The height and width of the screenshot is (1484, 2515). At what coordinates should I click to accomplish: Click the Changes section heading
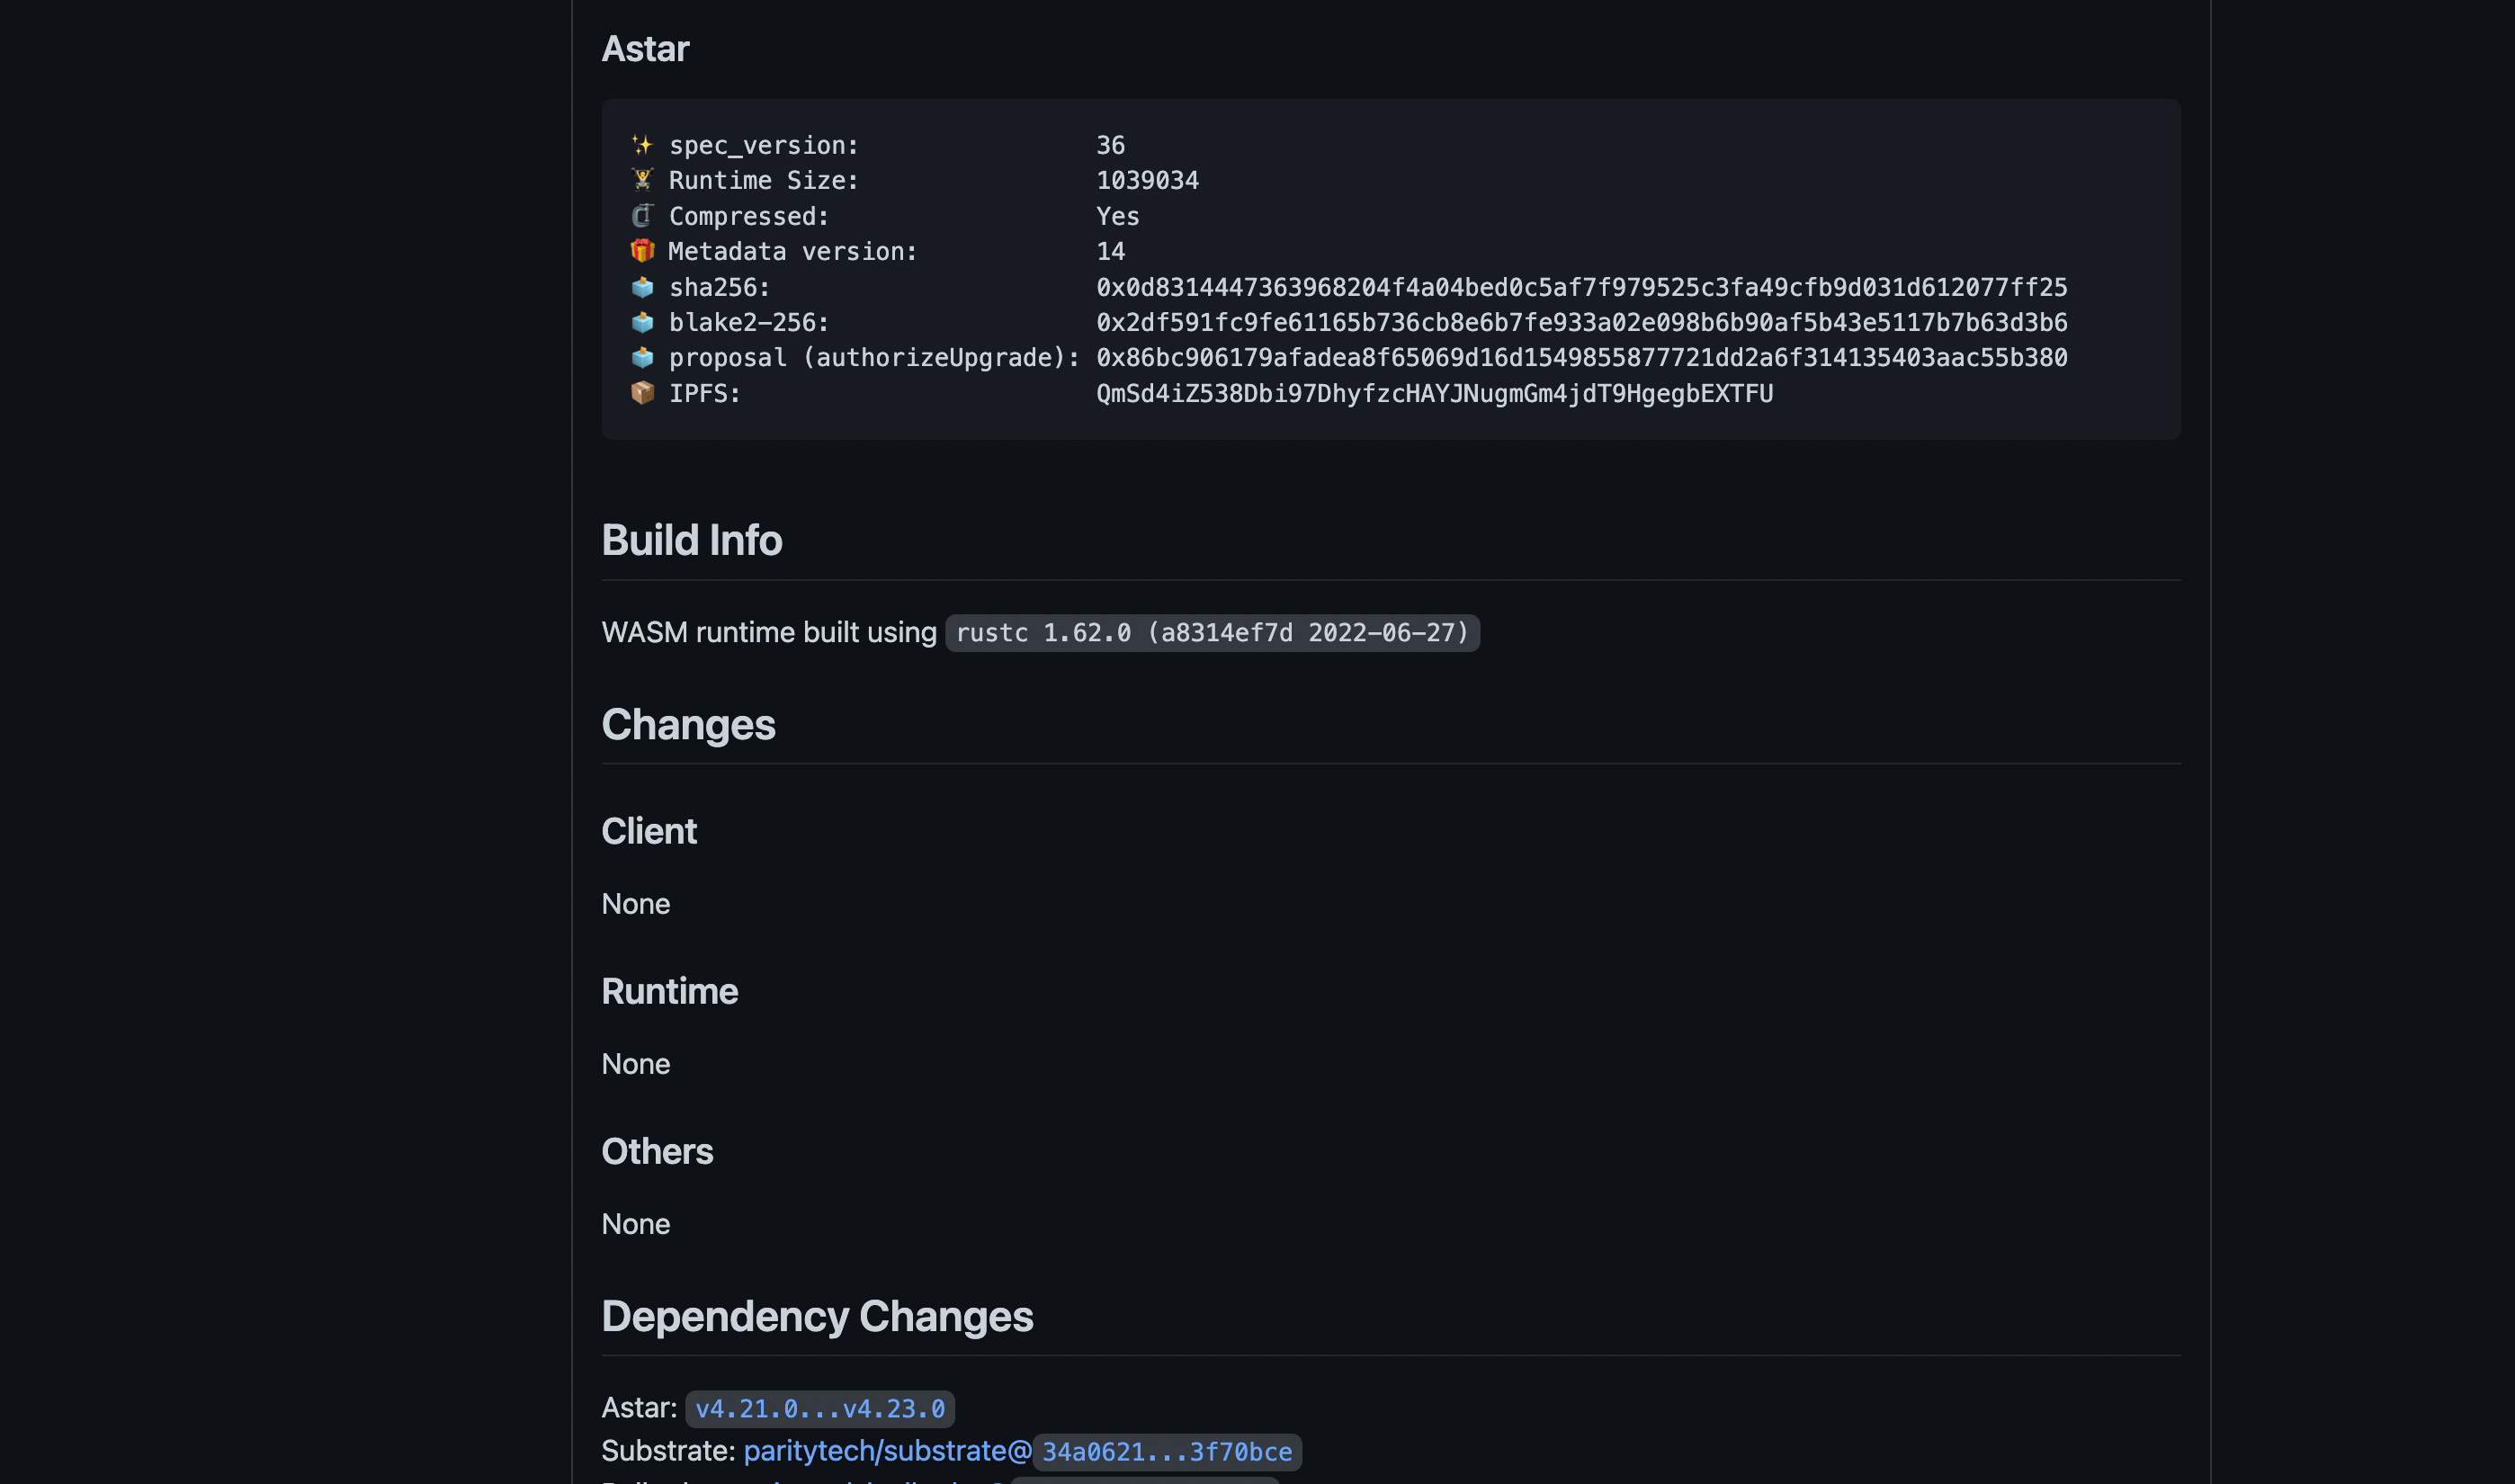[688, 725]
